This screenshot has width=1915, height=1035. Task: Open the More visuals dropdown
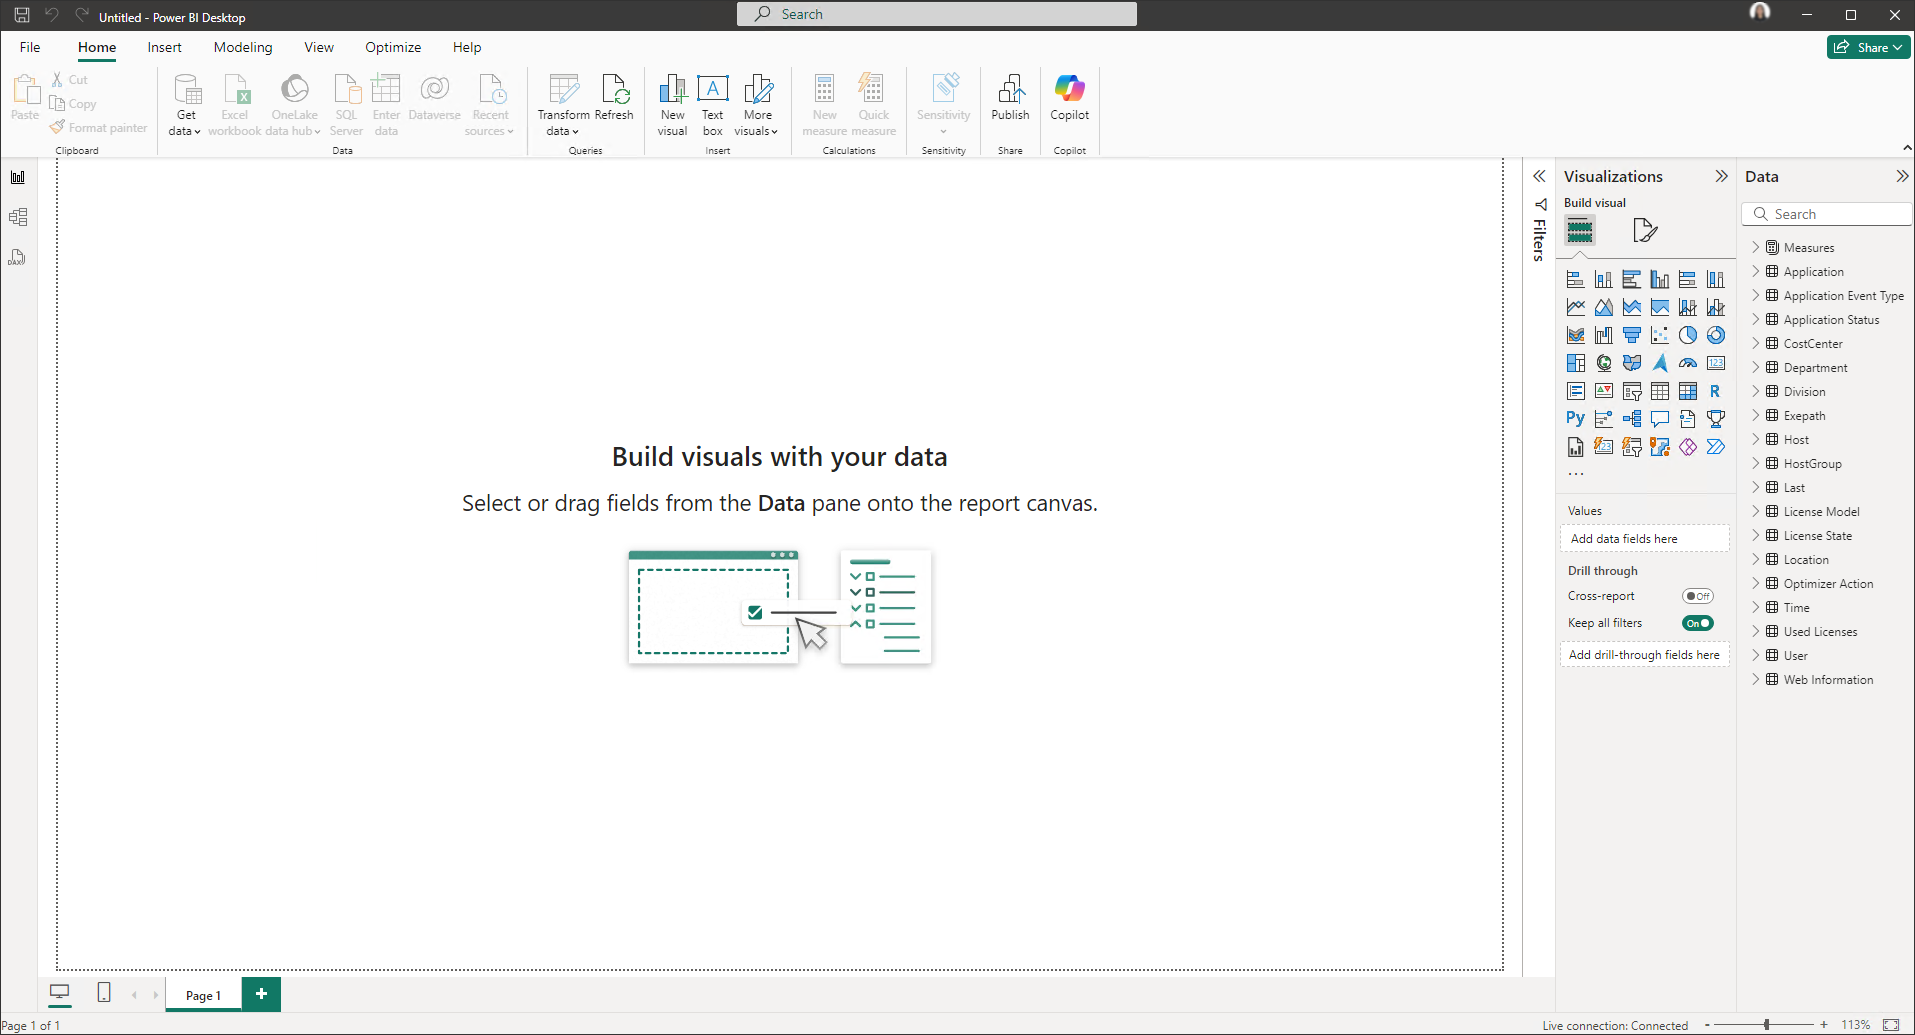[x=757, y=105]
